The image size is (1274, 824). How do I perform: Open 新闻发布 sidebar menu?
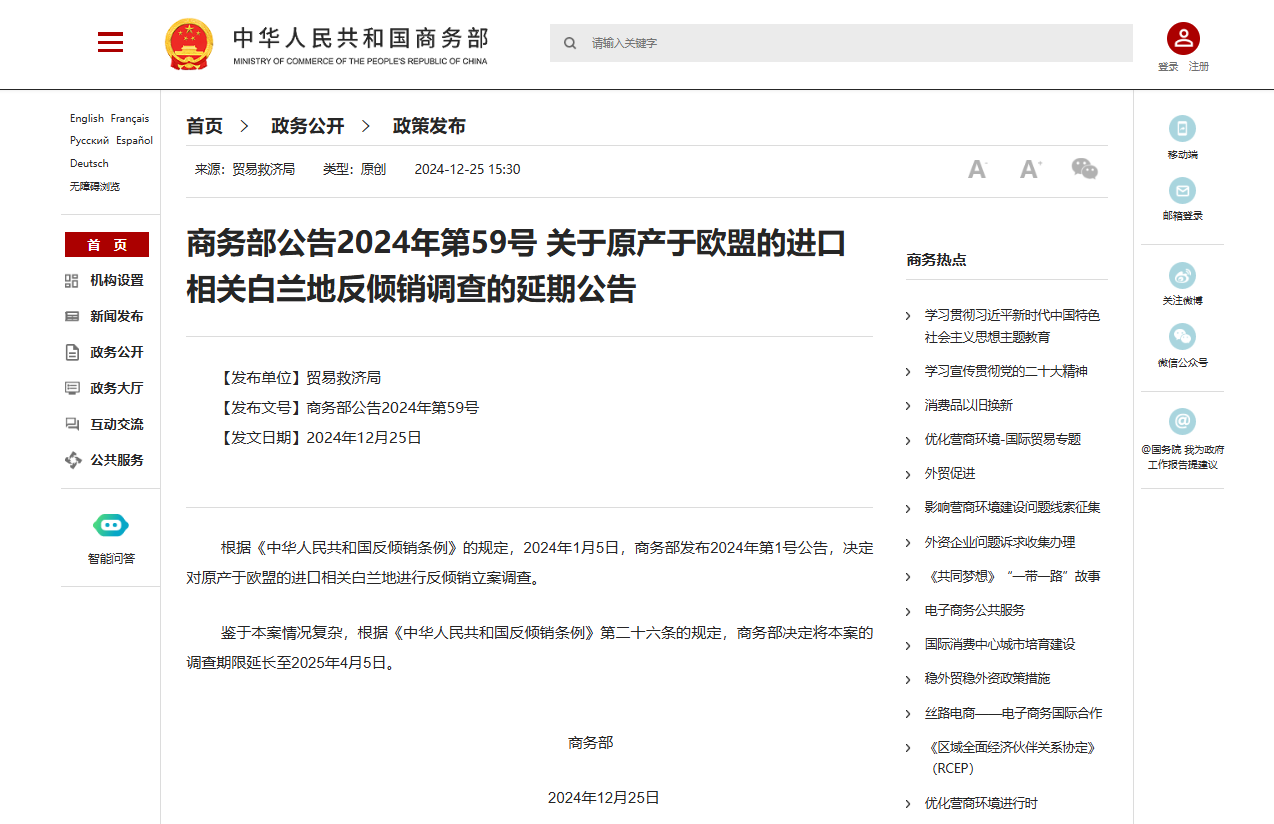coord(117,316)
